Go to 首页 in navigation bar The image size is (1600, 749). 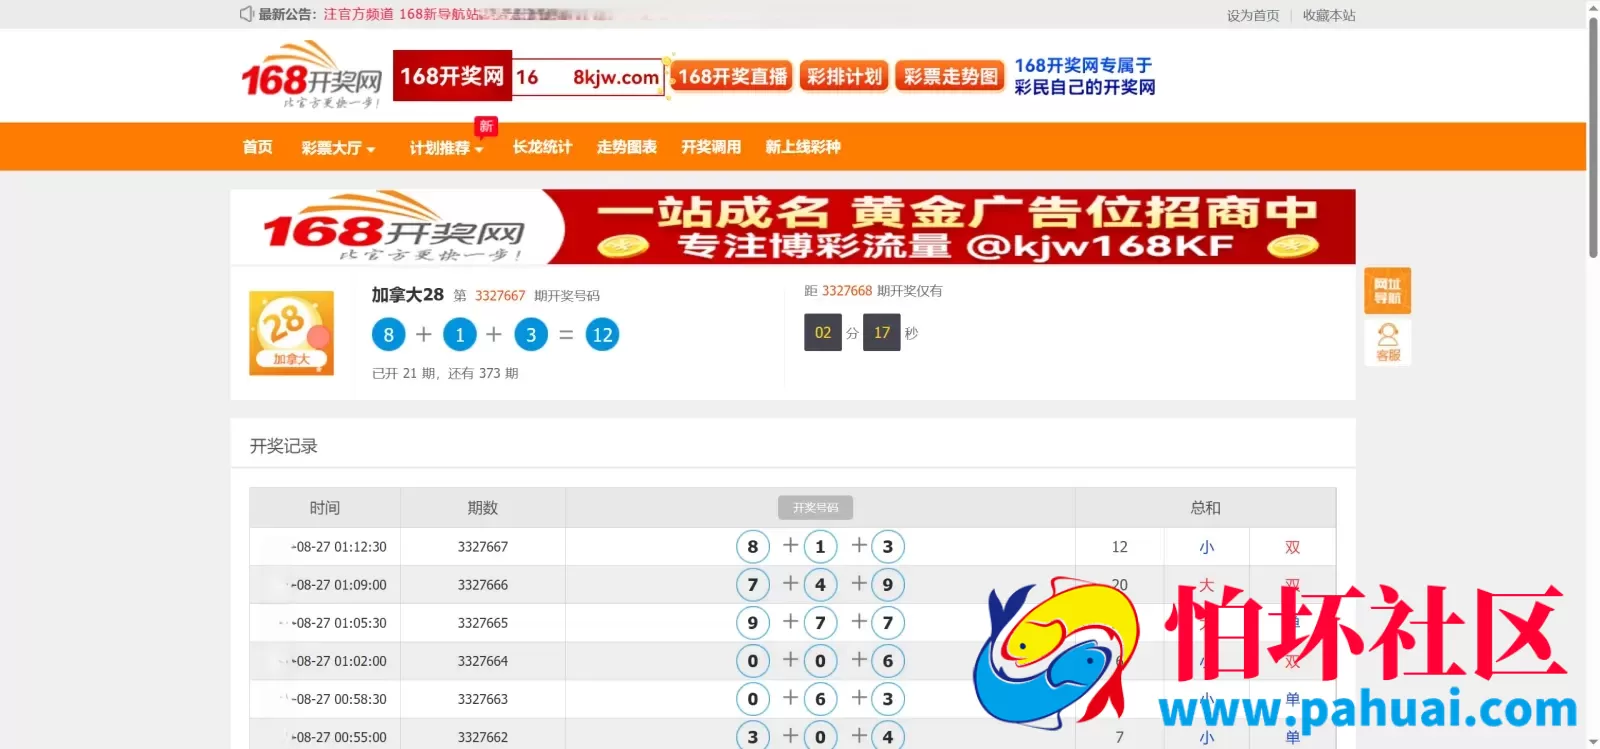[x=257, y=147]
